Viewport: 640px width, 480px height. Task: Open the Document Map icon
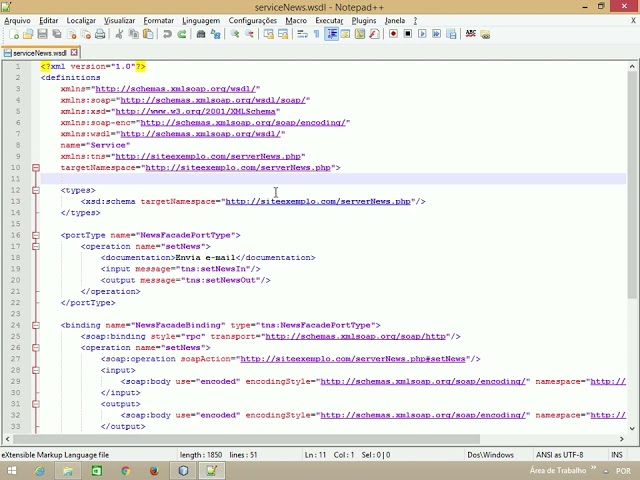pos(360,34)
